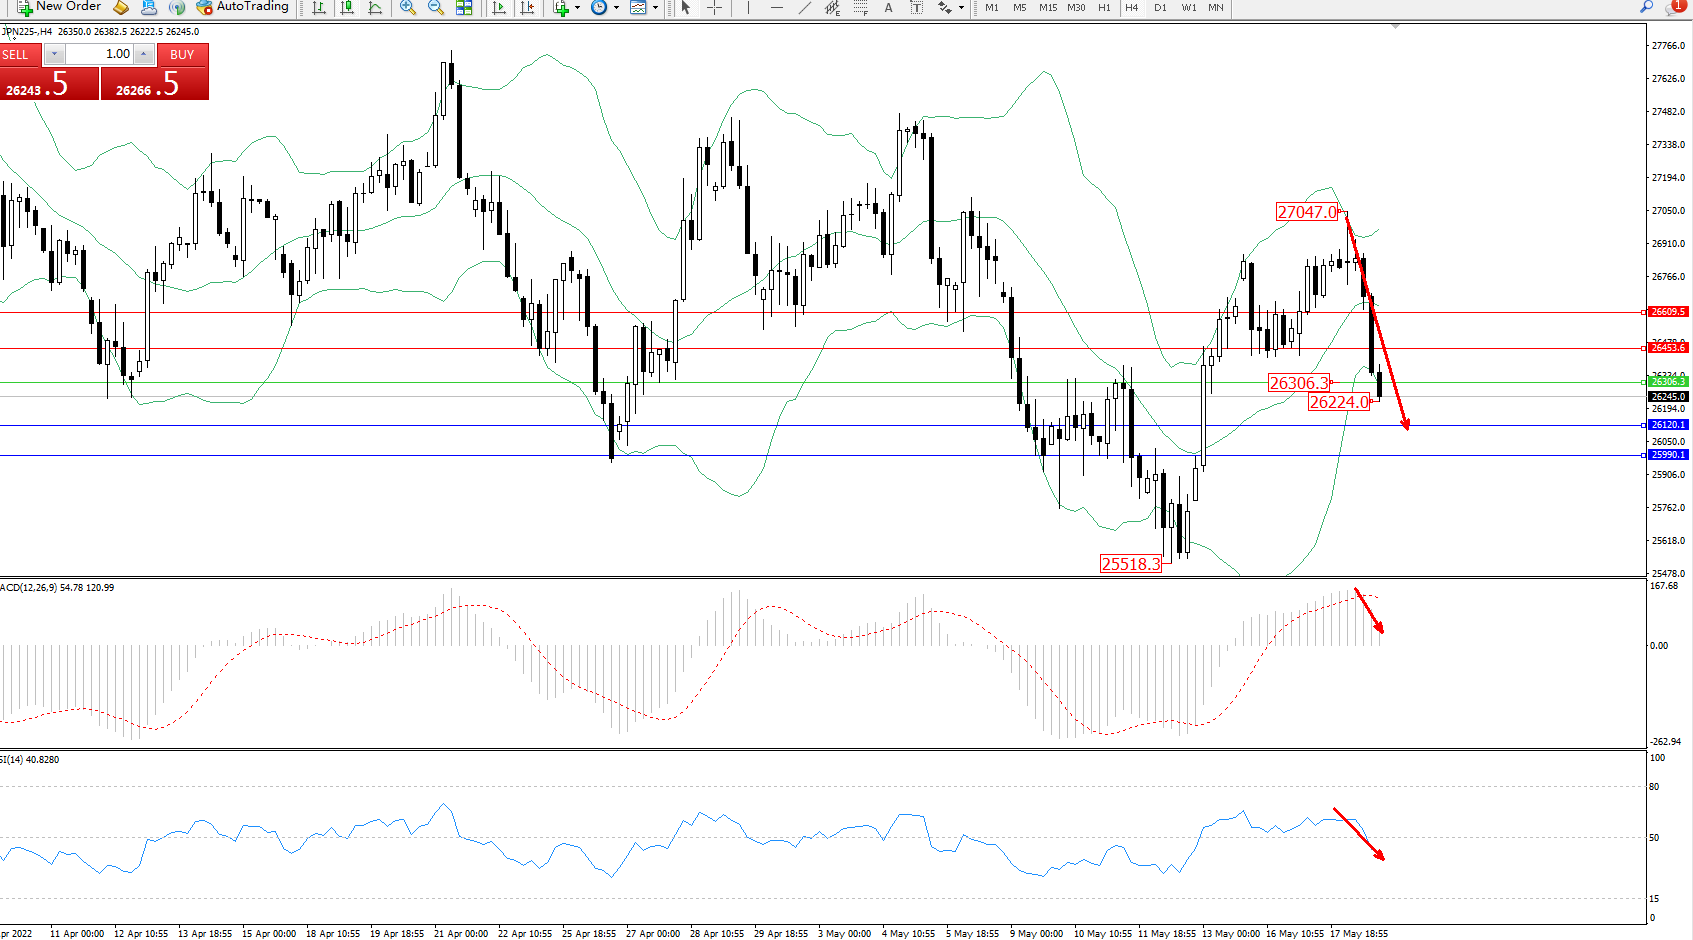Select the crosshair cursor tool
1693x940 pixels.
pyautogui.click(x=714, y=8)
